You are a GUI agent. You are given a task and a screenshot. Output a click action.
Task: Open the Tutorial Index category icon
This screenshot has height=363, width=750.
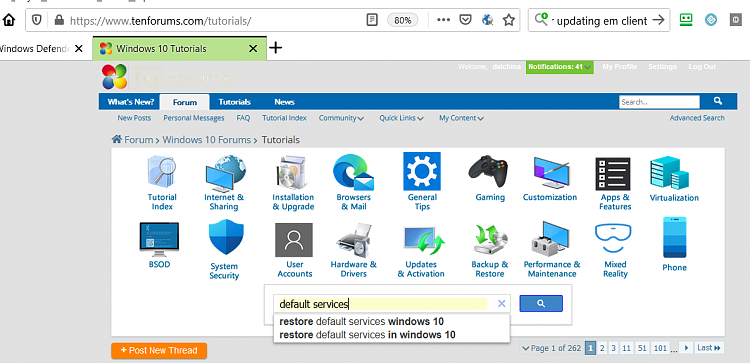[x=162, y=172]
